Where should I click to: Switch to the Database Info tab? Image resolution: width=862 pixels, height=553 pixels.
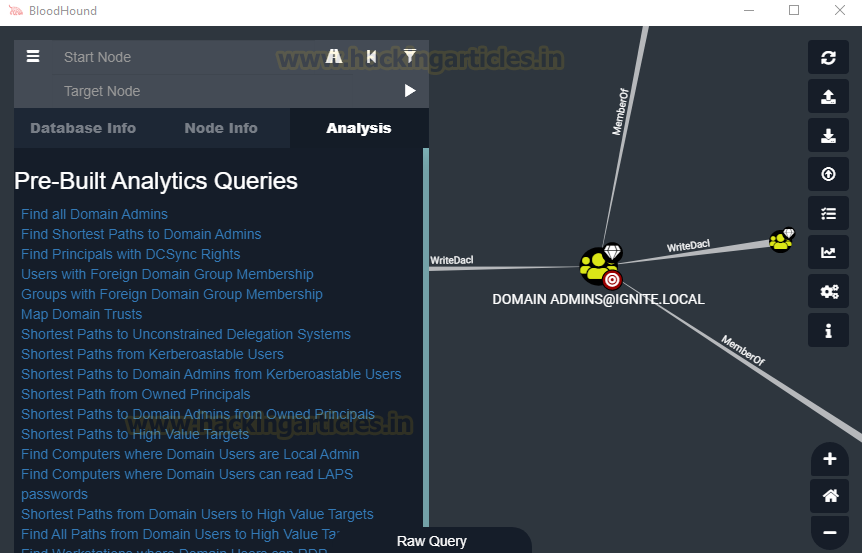(x=83, y=128)
